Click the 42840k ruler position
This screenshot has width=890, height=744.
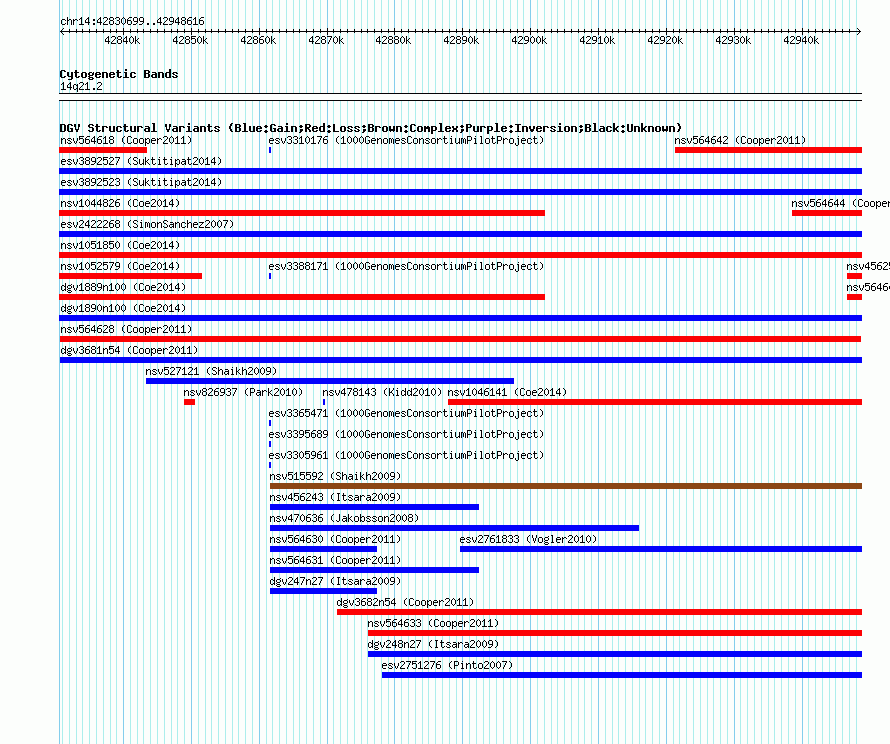click(x=122, y=40)
